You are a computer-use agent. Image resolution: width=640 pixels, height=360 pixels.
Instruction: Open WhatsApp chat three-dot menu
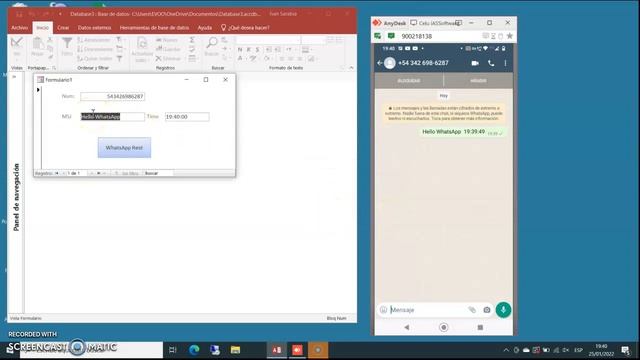click(x=505, y=63)
